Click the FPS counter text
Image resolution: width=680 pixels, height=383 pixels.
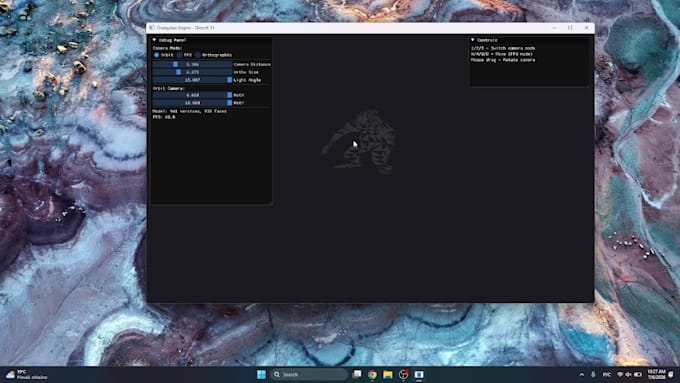coord(164,117)
